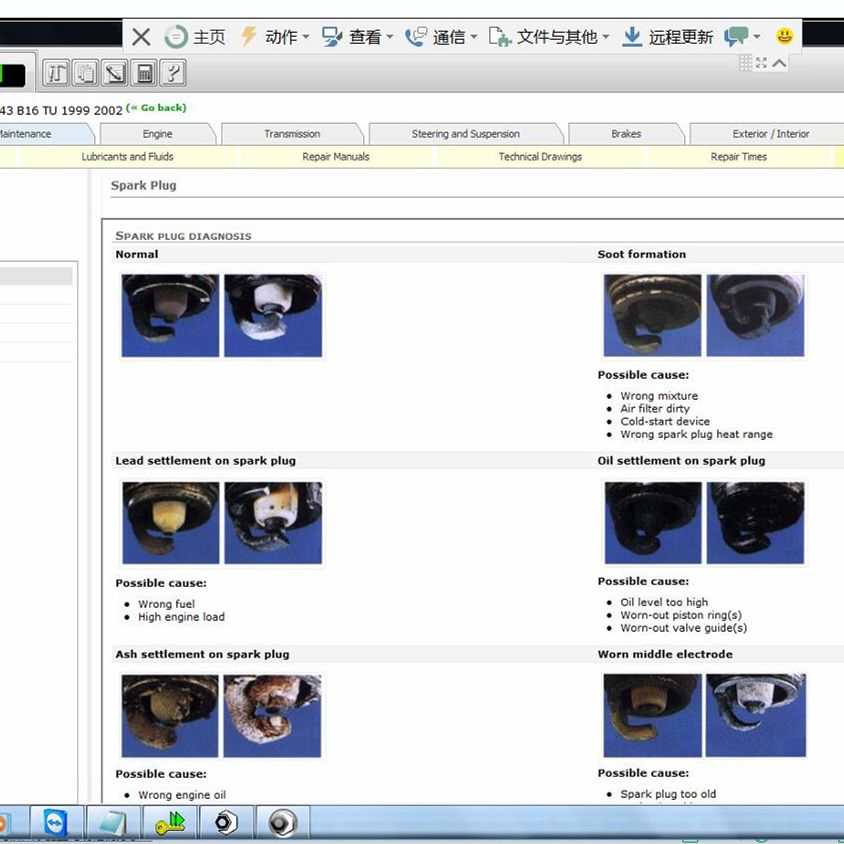Click the first Normal spark plug thumbnail
Image resolution: width=844 pixels, height=844 pixels.
pyautogui.click(x=169, y=315)
